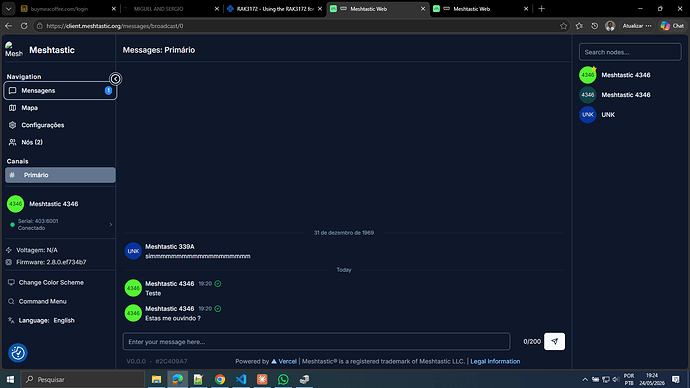
Task: Open the Copilot Chat button
Action: 672,26
